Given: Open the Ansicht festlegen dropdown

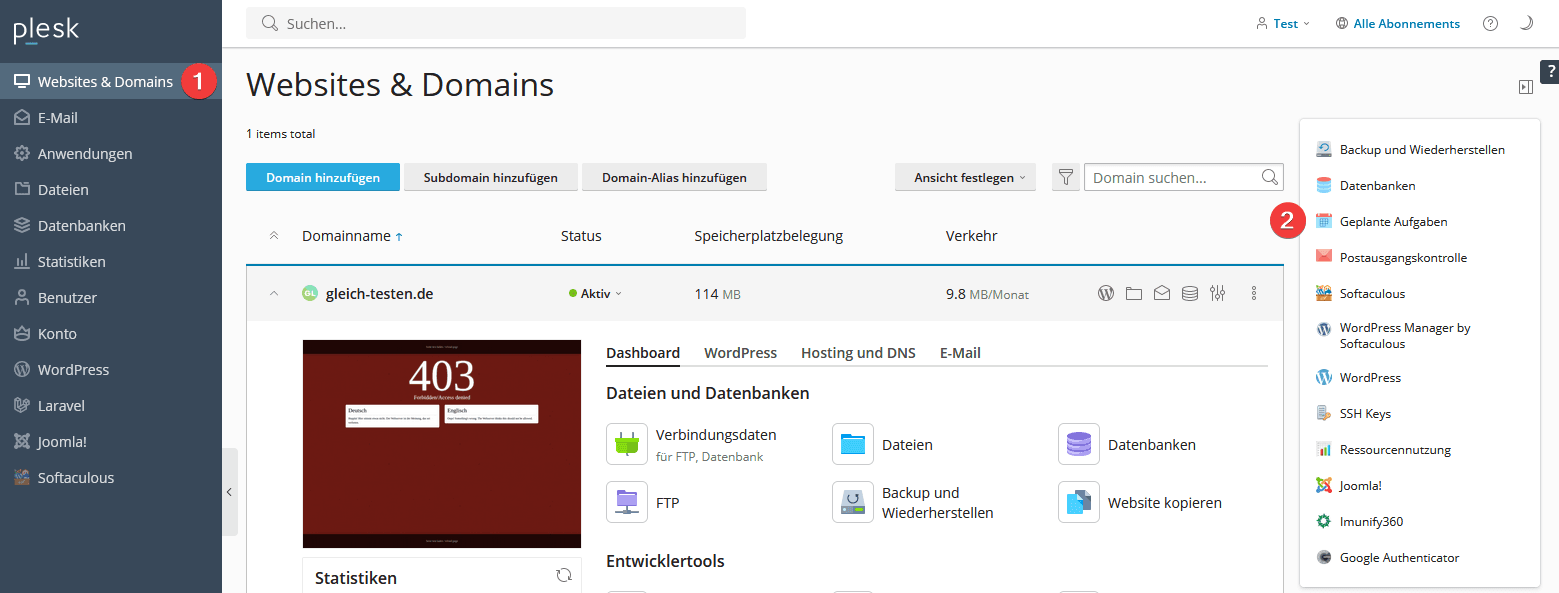Looking at the screenshot, I should (964, 177).
